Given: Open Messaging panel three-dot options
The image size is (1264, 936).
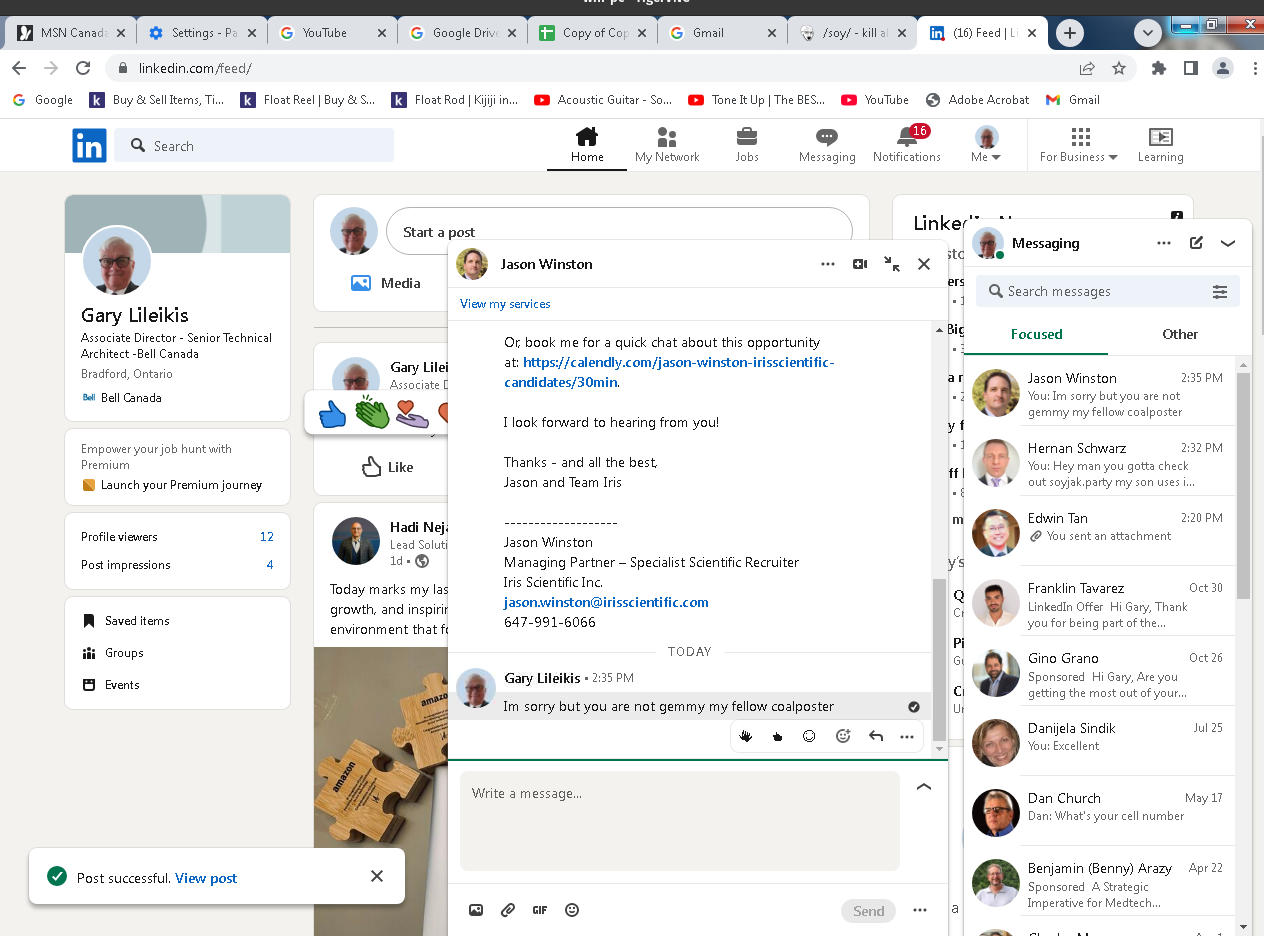Looking at the screenshot, I should pos(1164,243).
